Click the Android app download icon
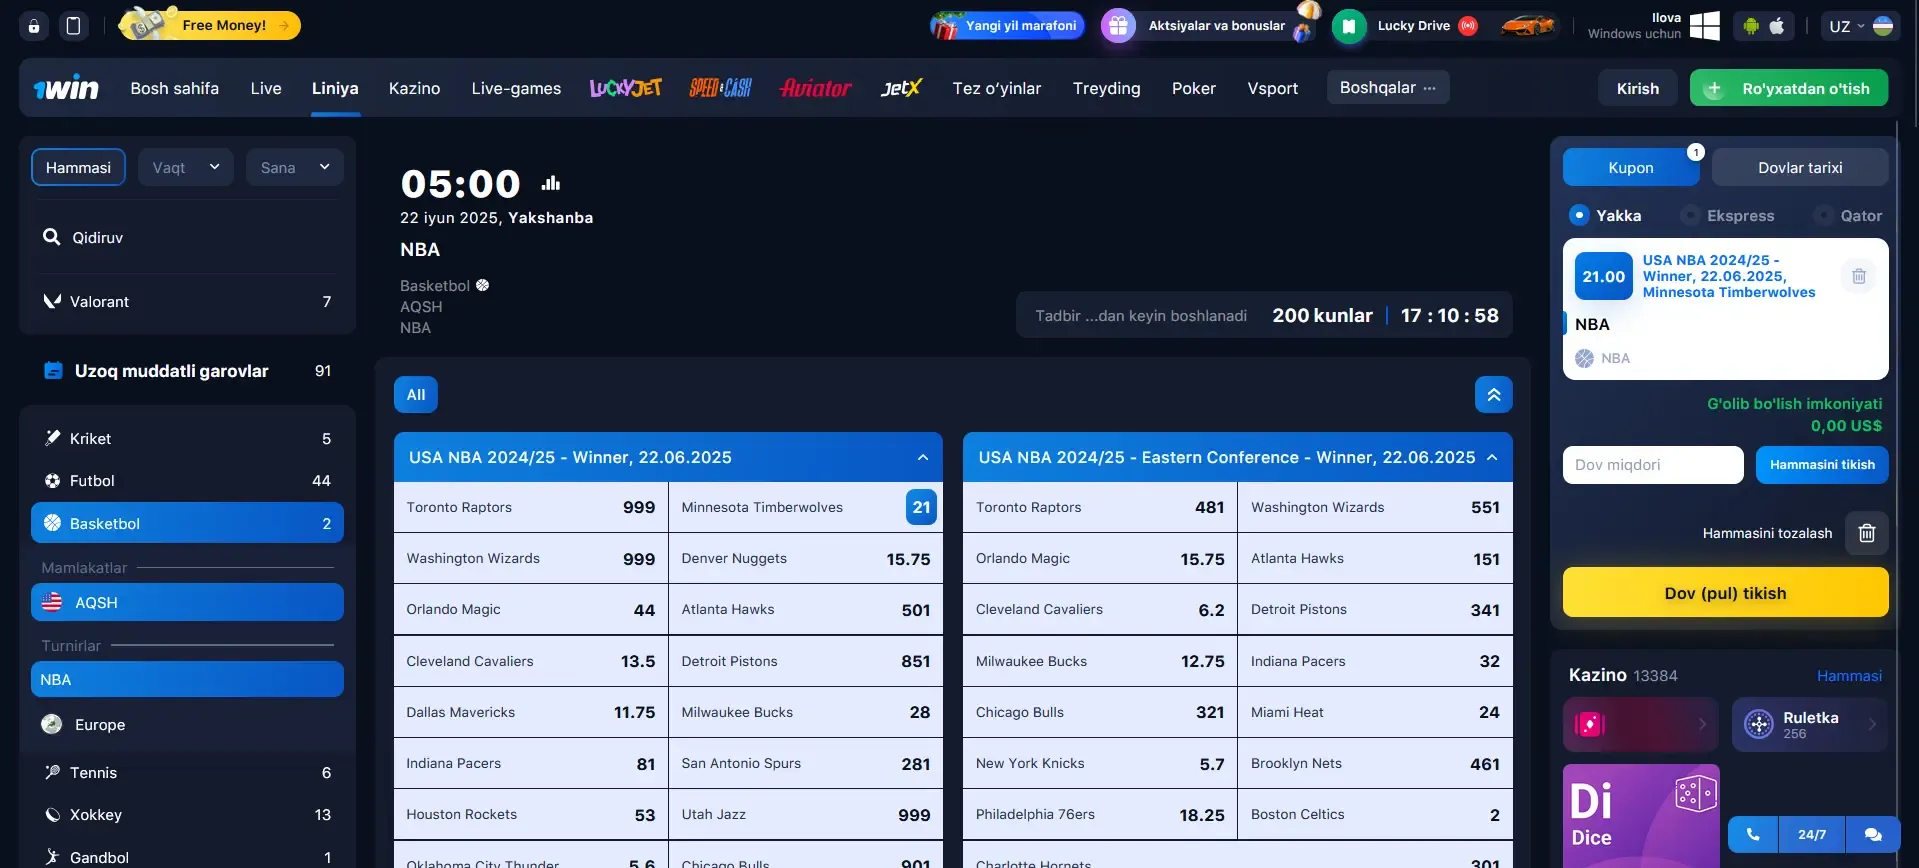Viewport: 1919px width, 868px height. [1750, 26]
